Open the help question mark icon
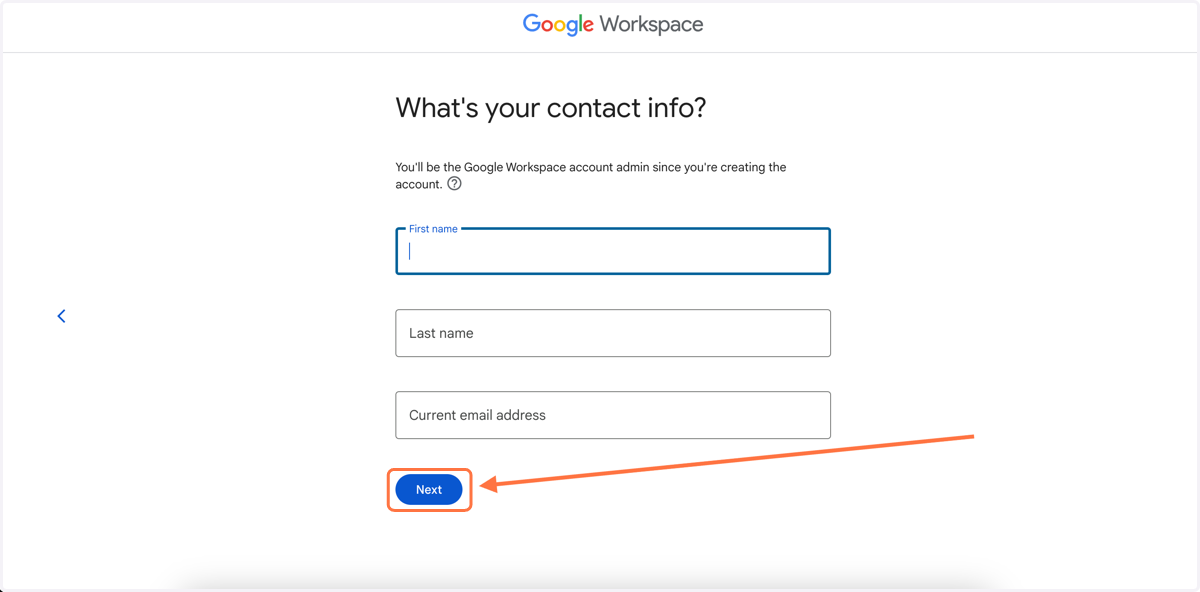The height and width of the screenshot is (592, 1200). pyautogui.click(x=454, y=184)
